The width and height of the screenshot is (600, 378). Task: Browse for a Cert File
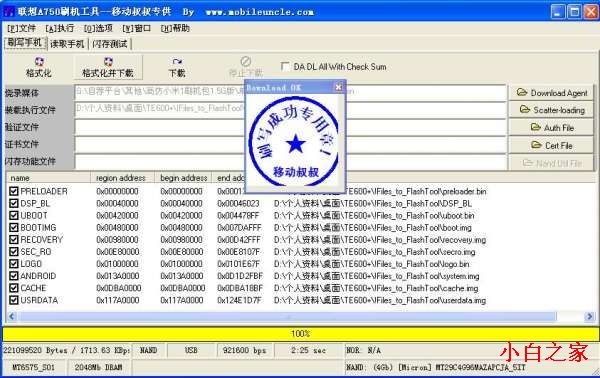[551, 145]
